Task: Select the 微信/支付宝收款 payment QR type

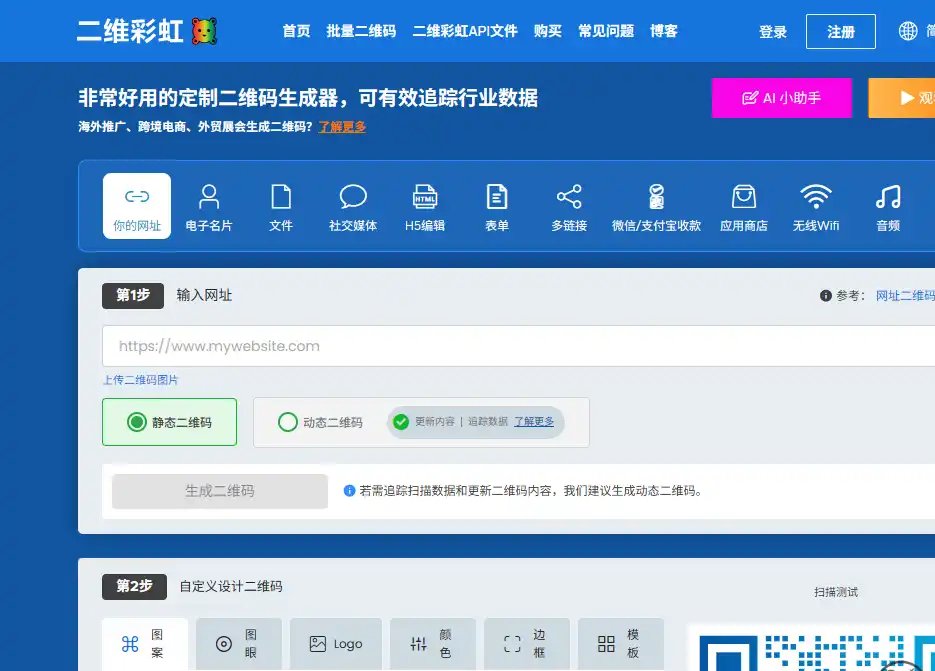Action: pos(656,206)
